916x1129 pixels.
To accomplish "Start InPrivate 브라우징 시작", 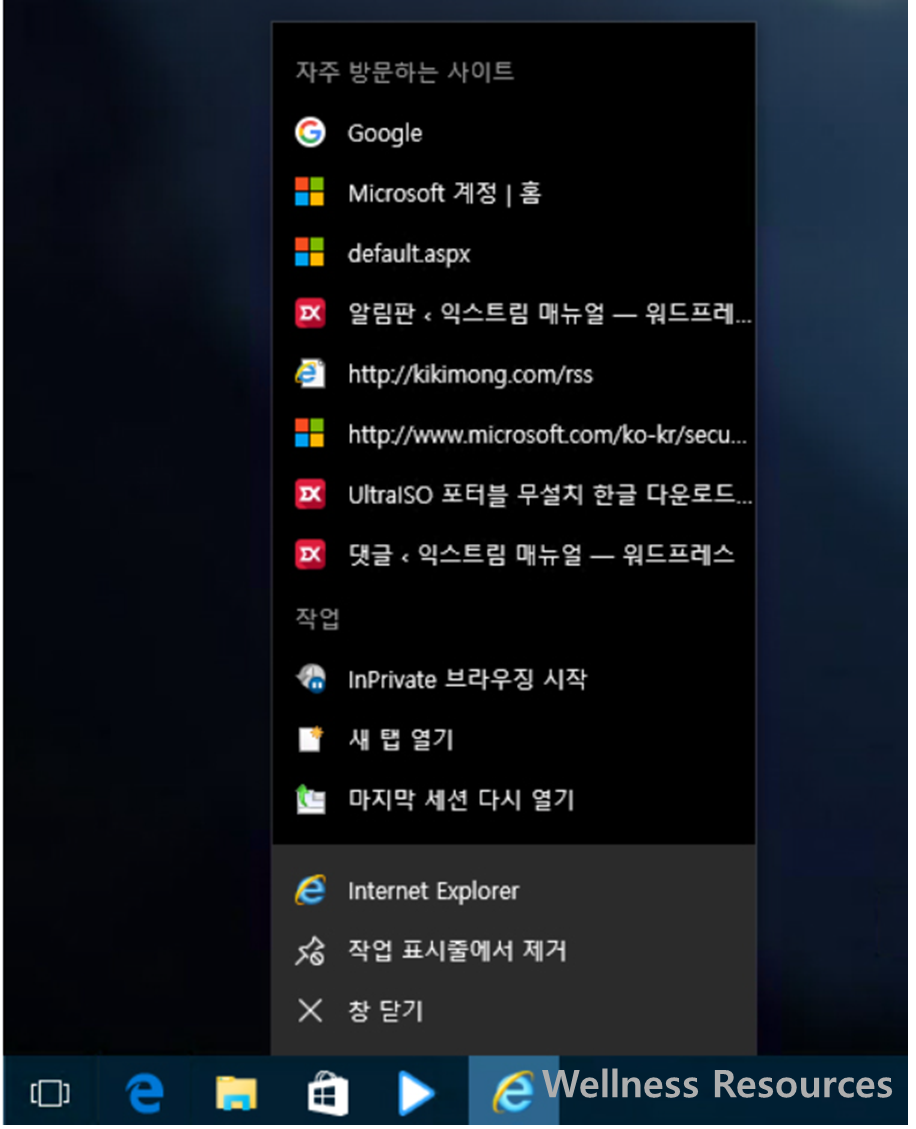I will point(513,679).
